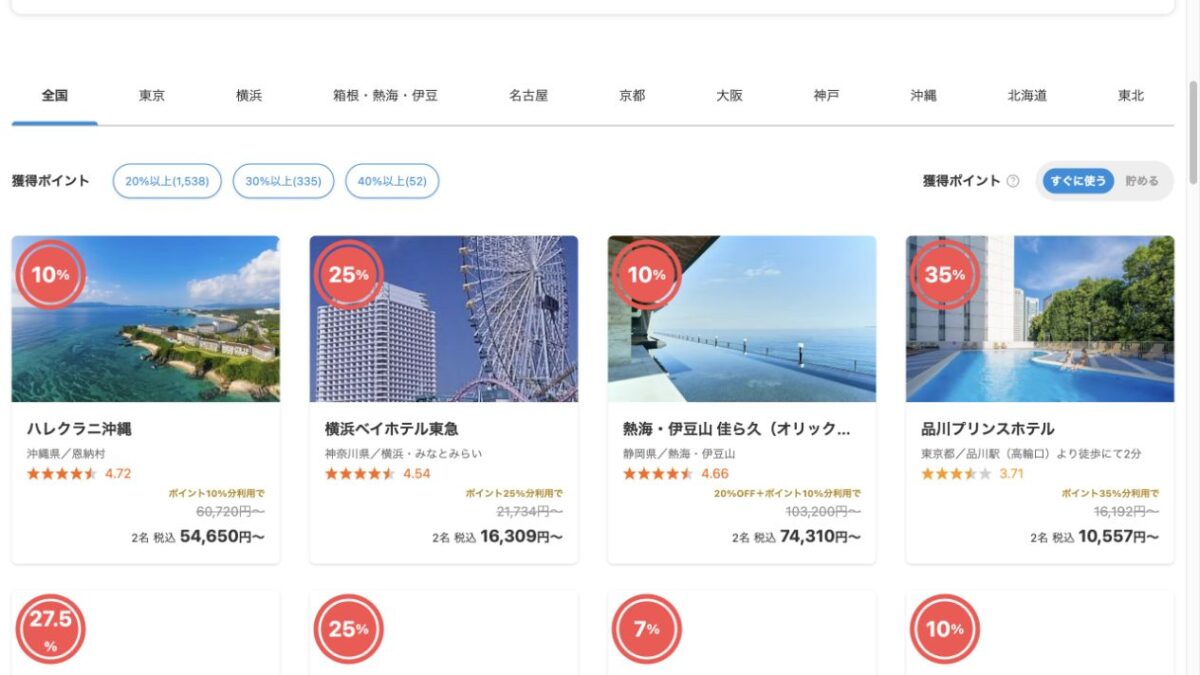This screenshot has height=675, width=1200.
Task: Select the 全国 tab
Action: 55,96
